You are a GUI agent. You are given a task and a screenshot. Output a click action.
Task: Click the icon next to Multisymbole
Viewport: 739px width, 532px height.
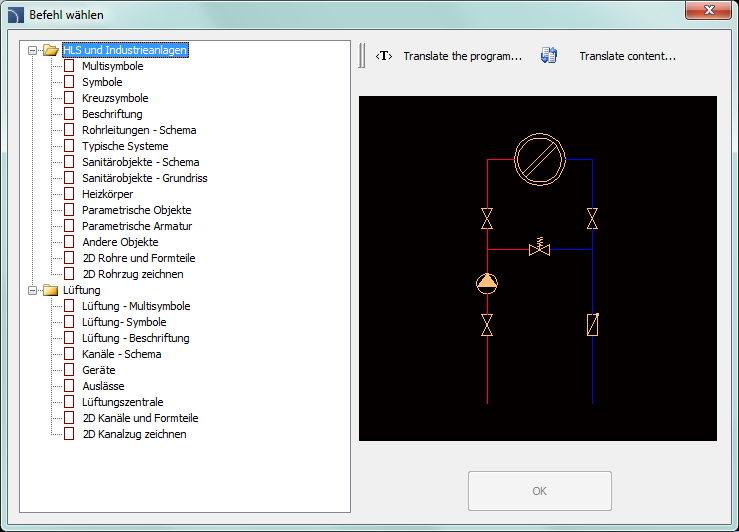pyautogui.click(x=70, y=66)
